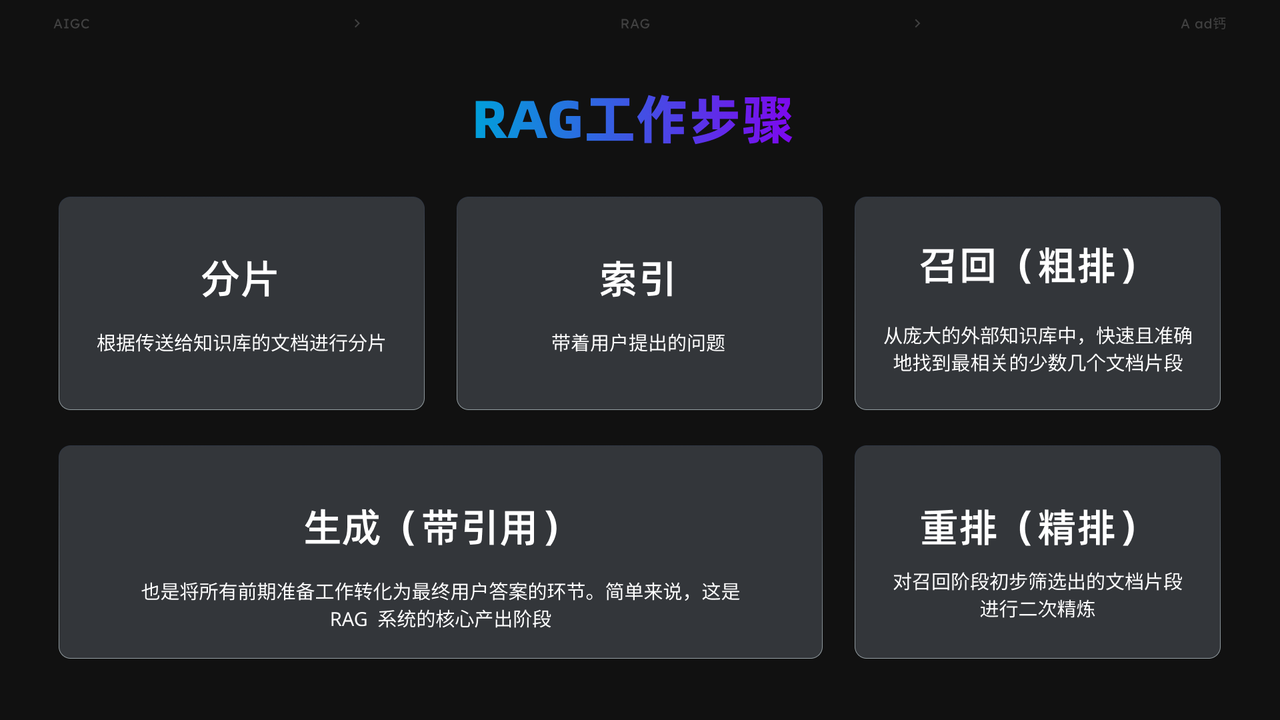Viewport: 1280px width, 720px height.
Task: Select the 索引 card
Action: [x=639, y=303]
